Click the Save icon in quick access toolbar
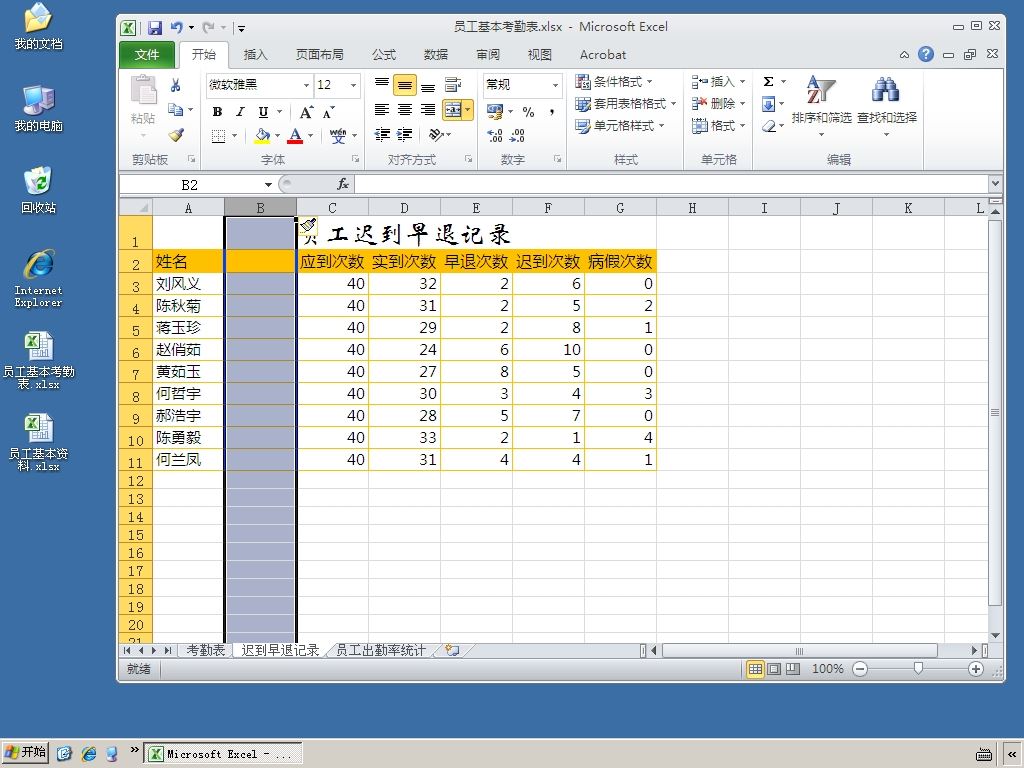This screenshot has height=768, width=1024. [154, 27]
